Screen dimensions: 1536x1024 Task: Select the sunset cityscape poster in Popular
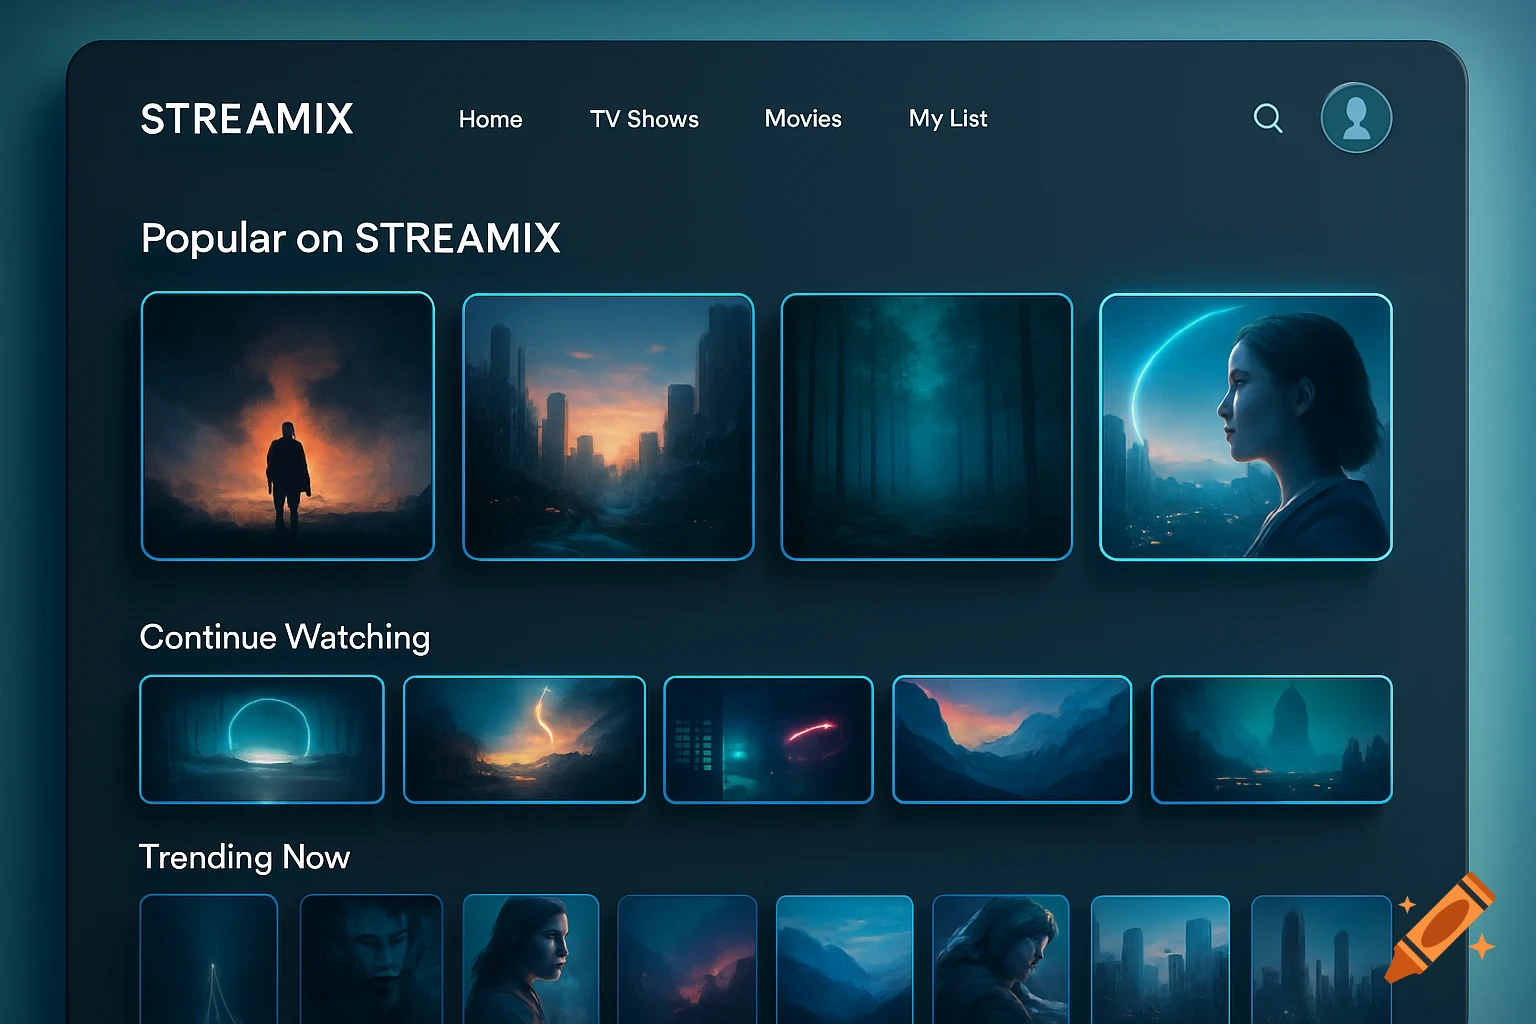click(x=607, y=426)
